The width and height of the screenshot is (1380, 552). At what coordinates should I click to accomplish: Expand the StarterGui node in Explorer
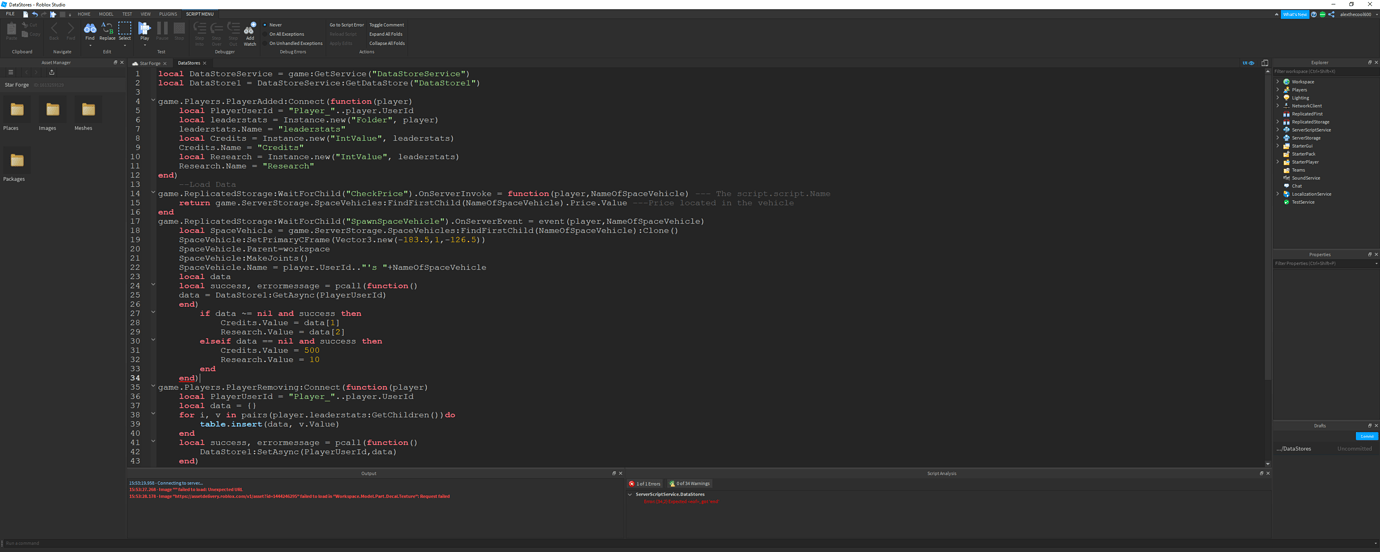[x=1278, y=146]
